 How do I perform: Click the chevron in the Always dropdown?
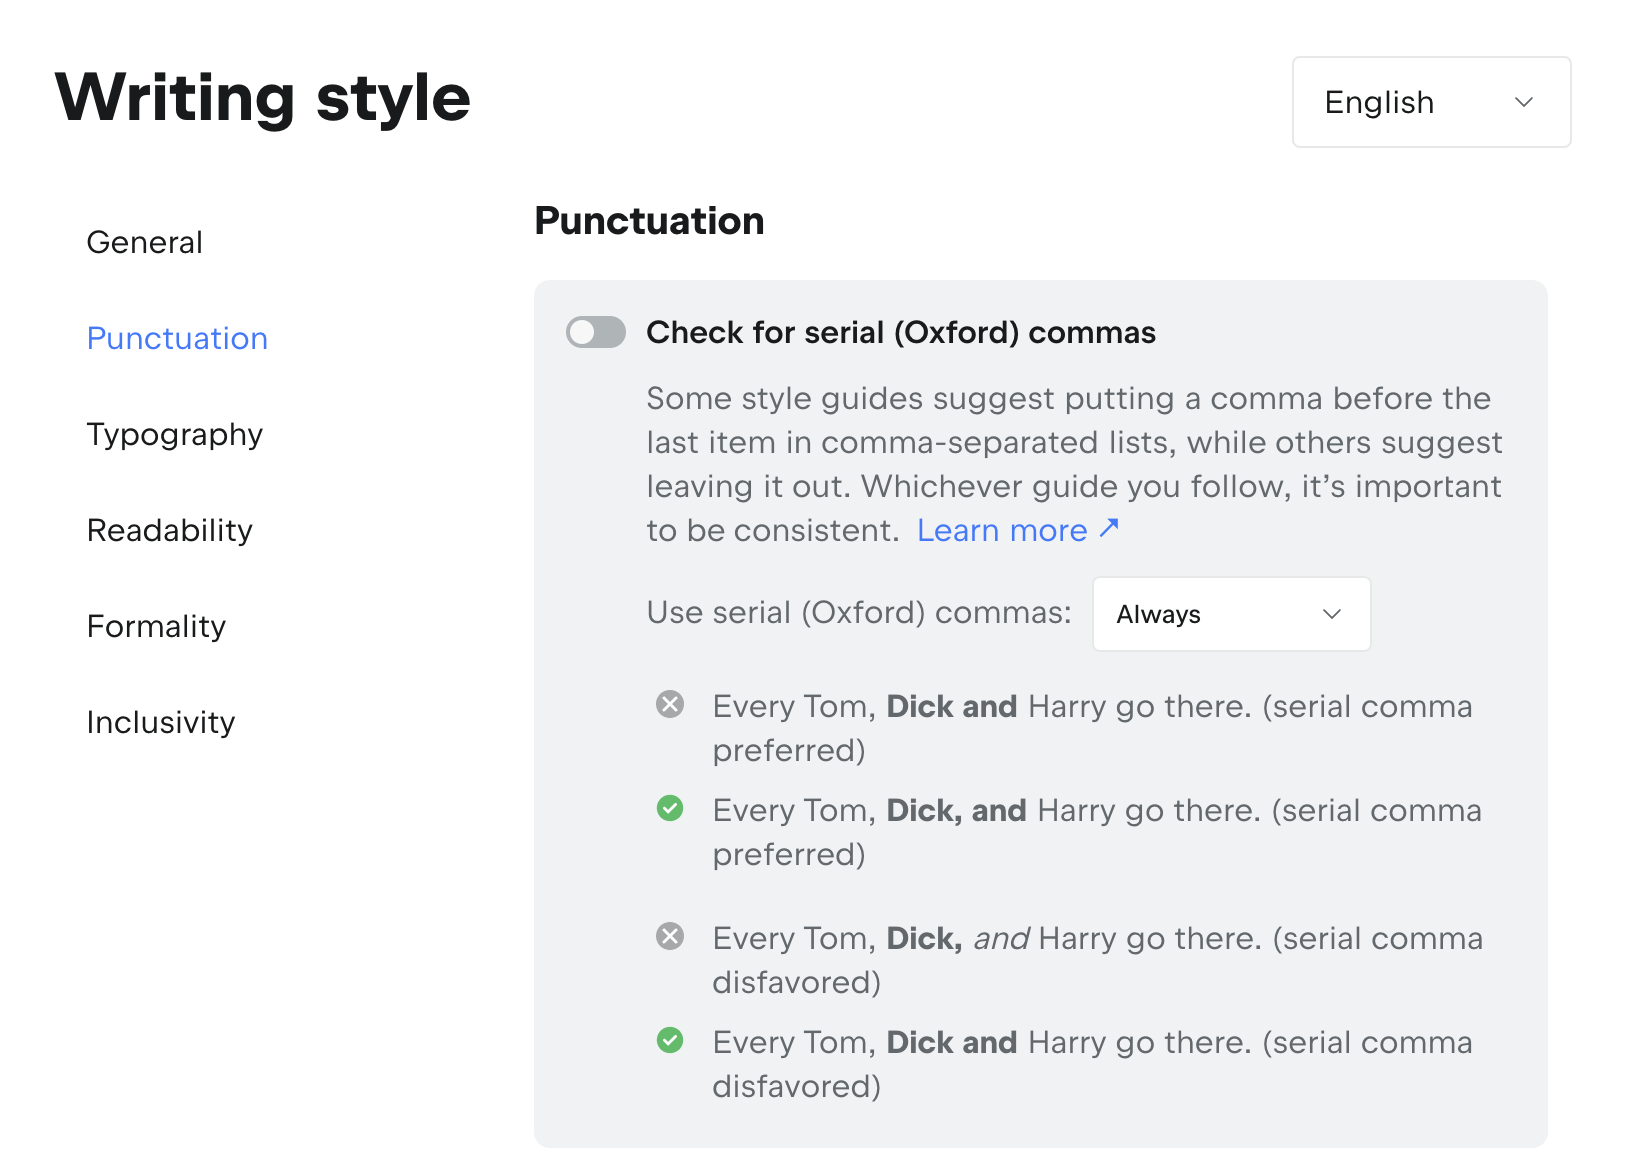(1332, 614)
